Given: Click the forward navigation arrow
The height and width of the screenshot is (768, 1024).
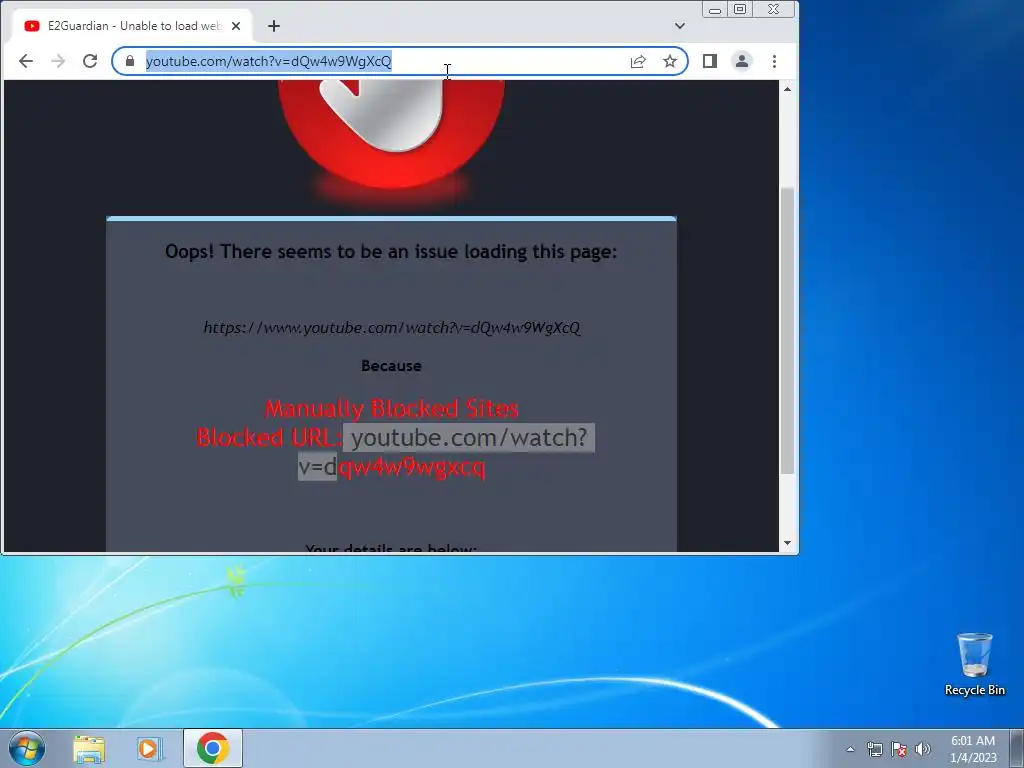Looking at the screenshot, I should pos(58,61).
